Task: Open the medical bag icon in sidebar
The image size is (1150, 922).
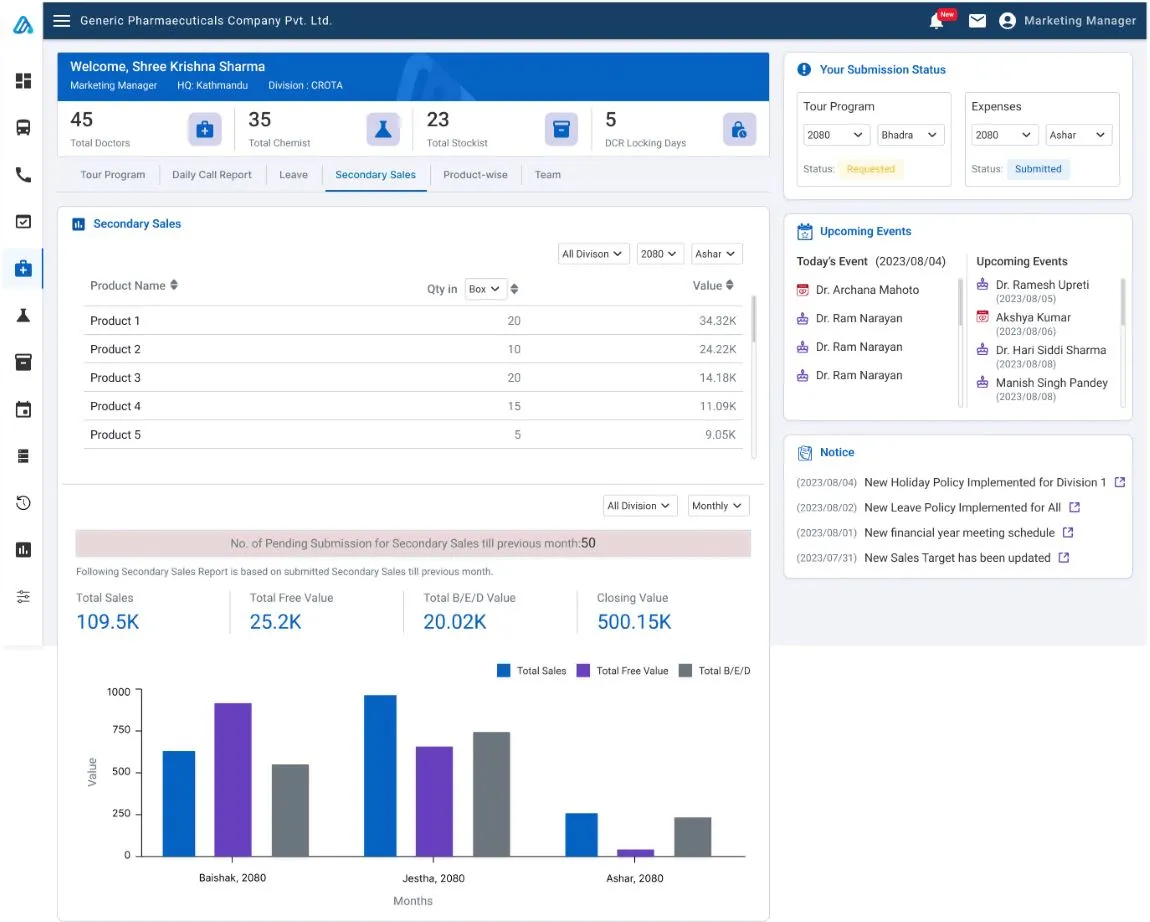Action: pos(23,268)
